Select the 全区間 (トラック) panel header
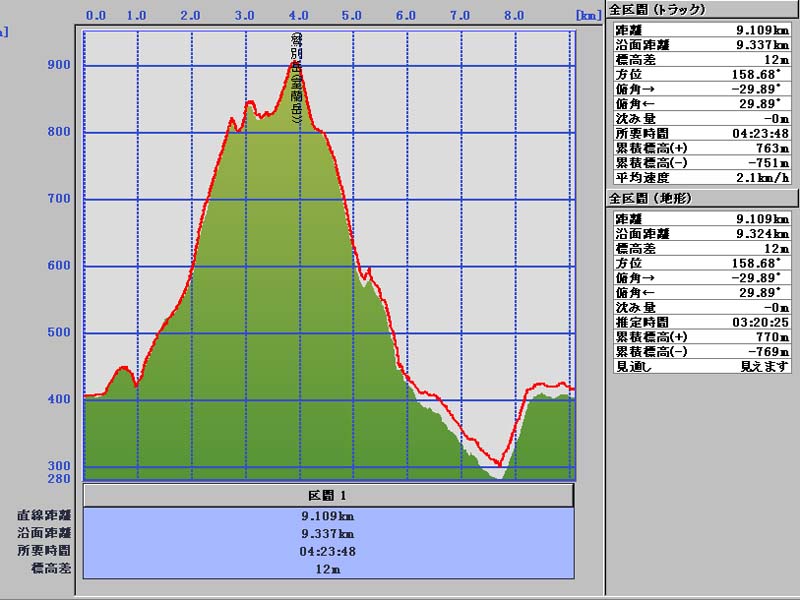The height and width of the screenshot is (600, 800). [x=657, y=10]
